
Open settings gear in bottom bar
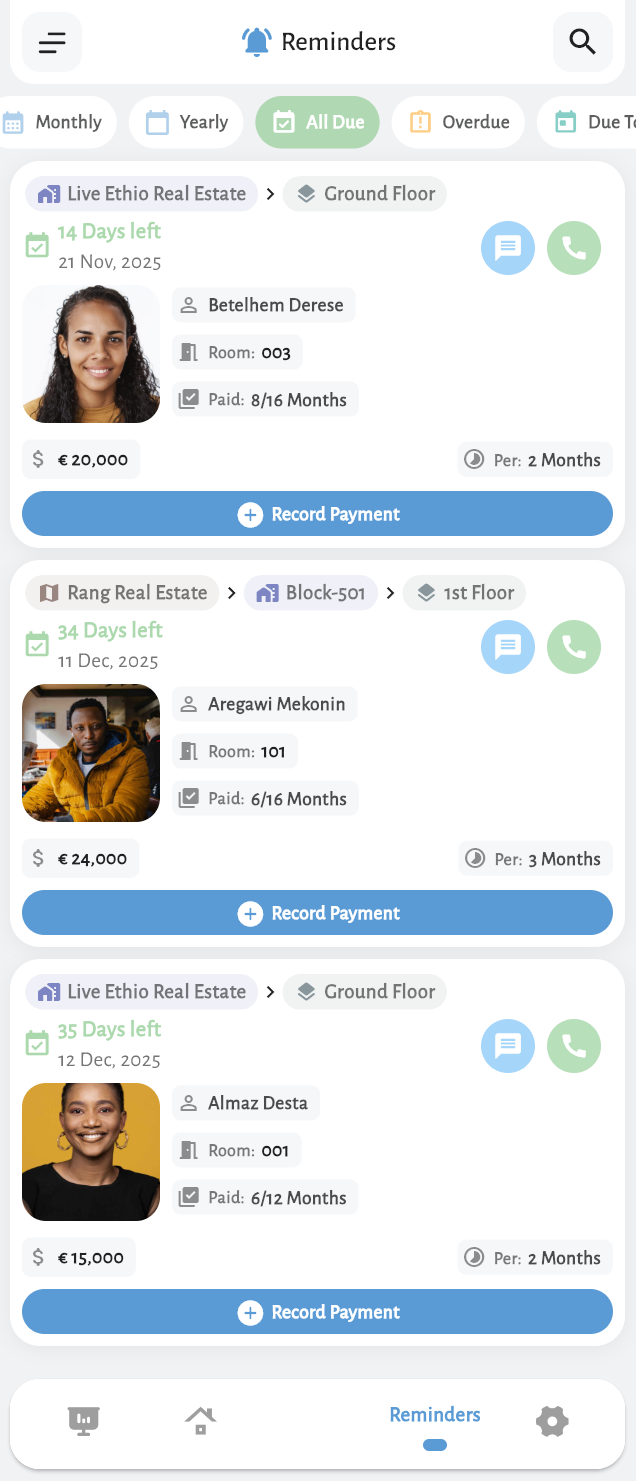tap(552, 1419)
